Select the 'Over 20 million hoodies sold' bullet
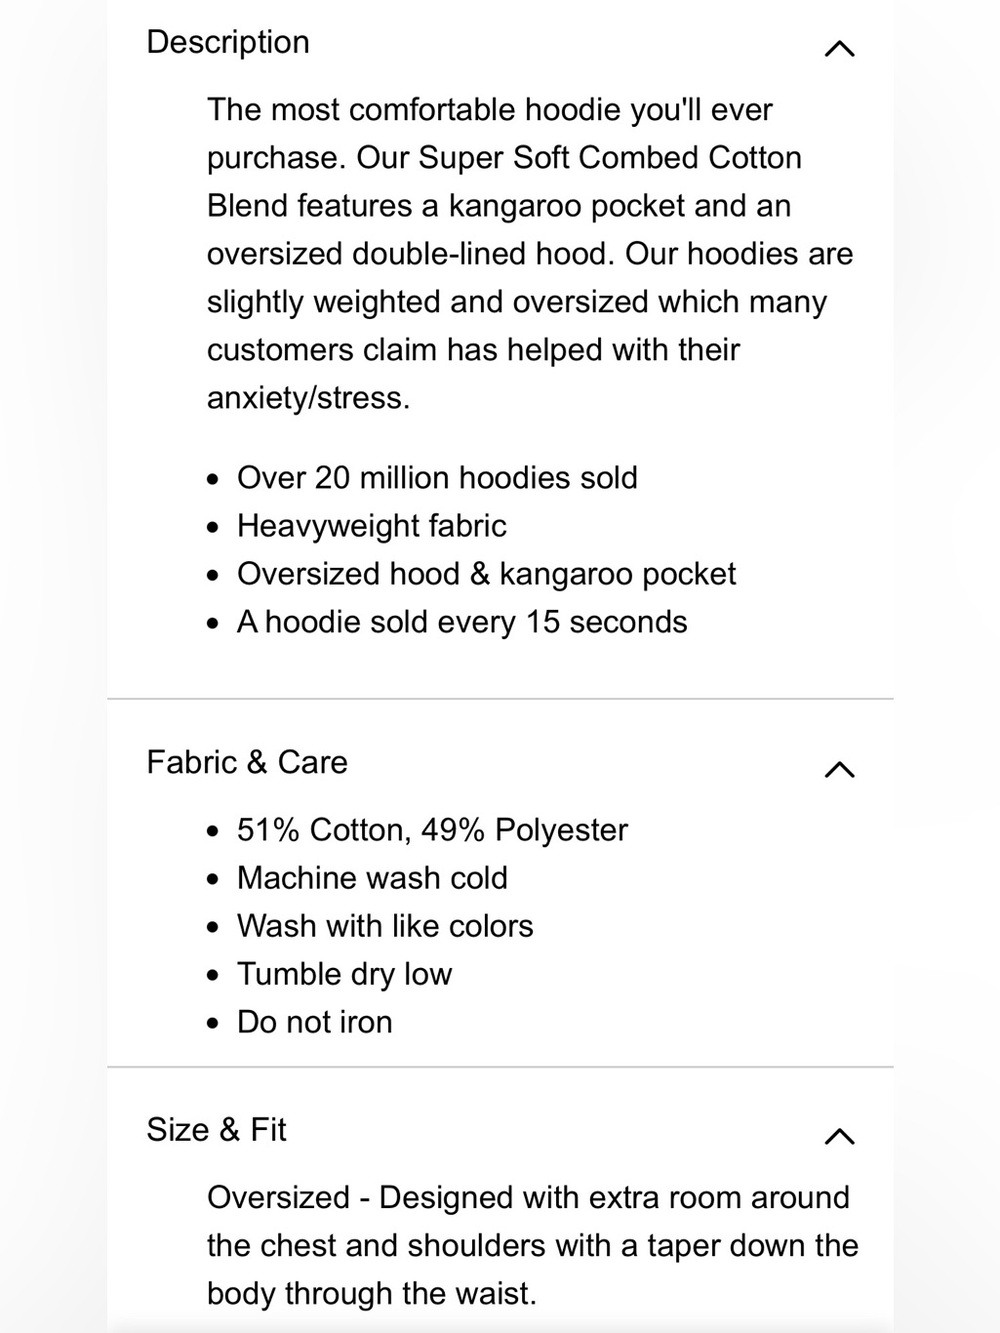The width and height of the screenshot is (1000, 1333). (437, 478)
